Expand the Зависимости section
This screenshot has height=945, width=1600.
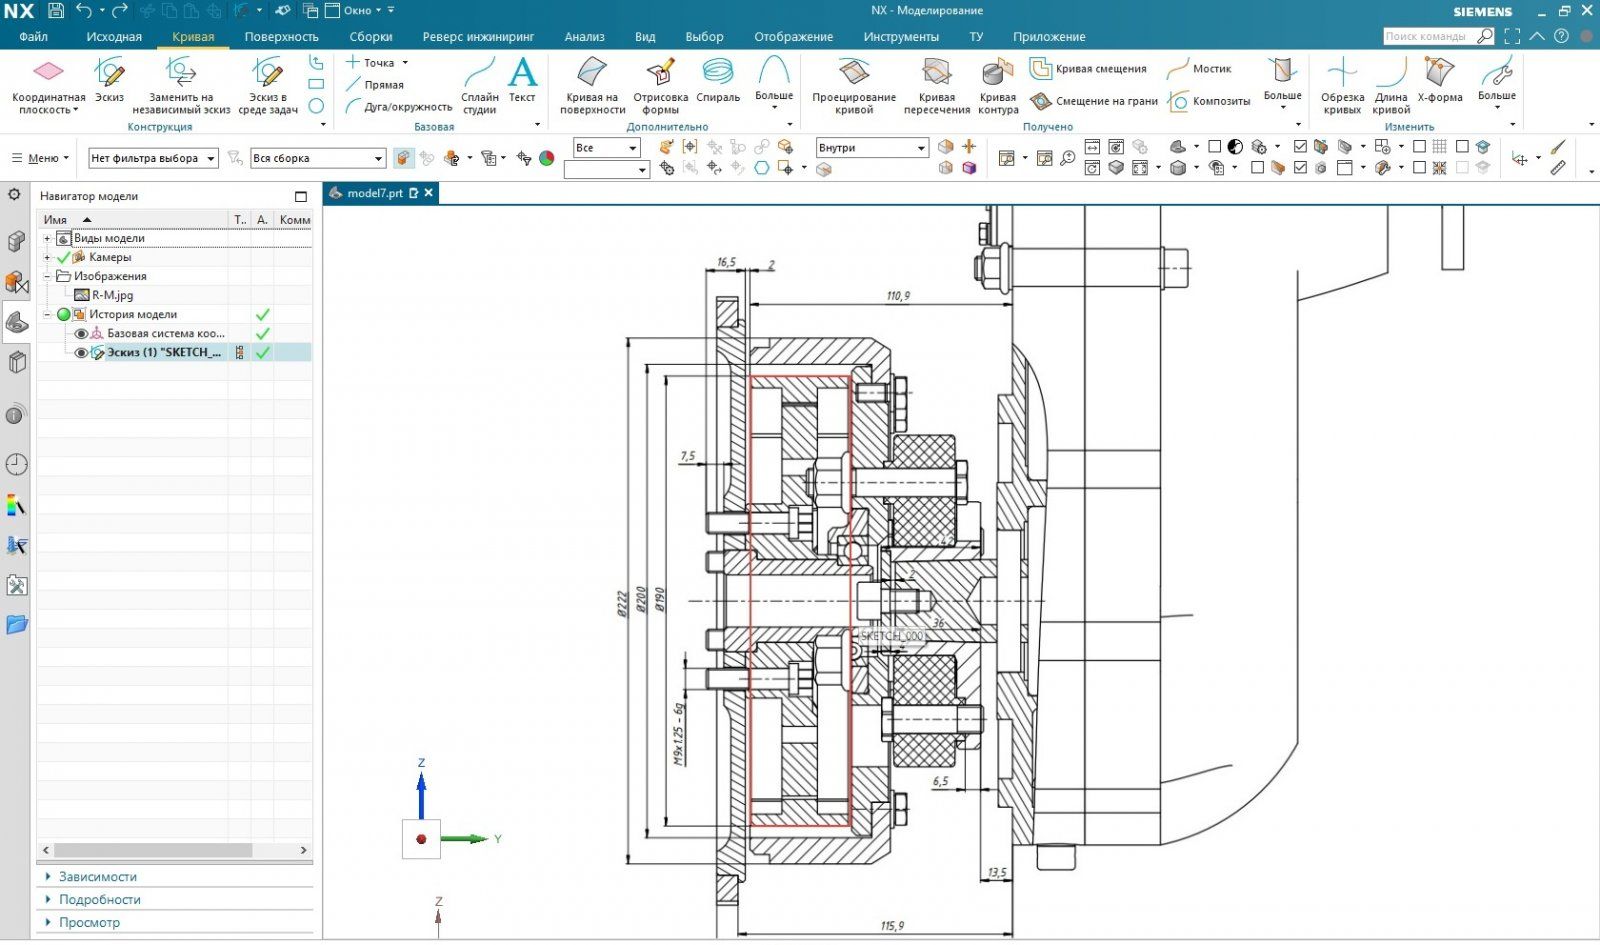(x=97, y=877)
